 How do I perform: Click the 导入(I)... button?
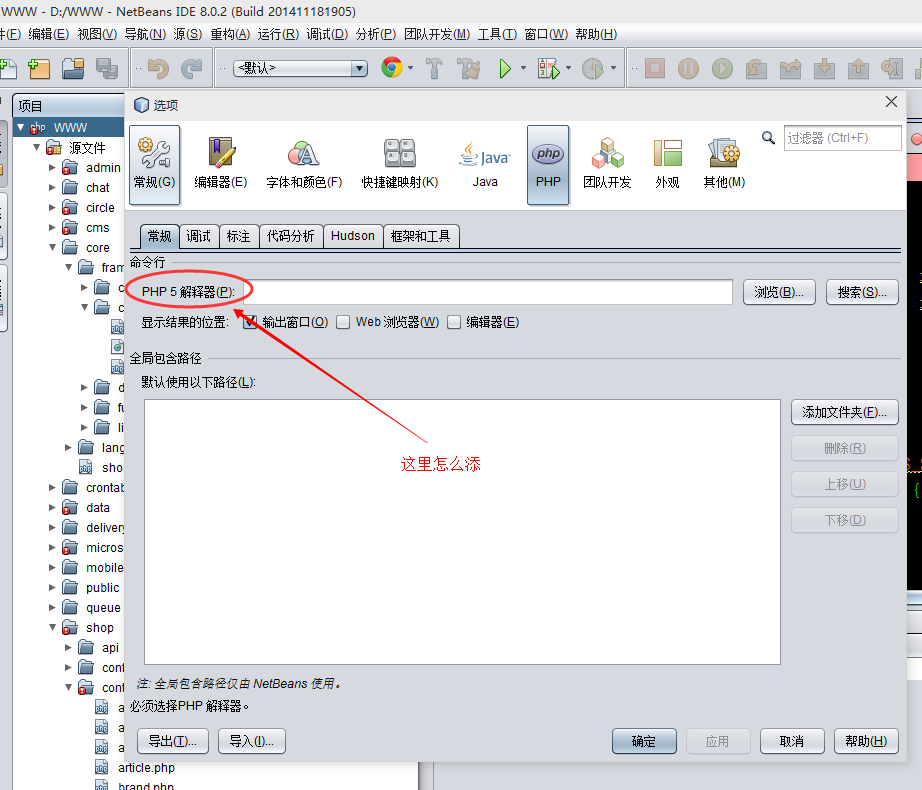(252, 741)
